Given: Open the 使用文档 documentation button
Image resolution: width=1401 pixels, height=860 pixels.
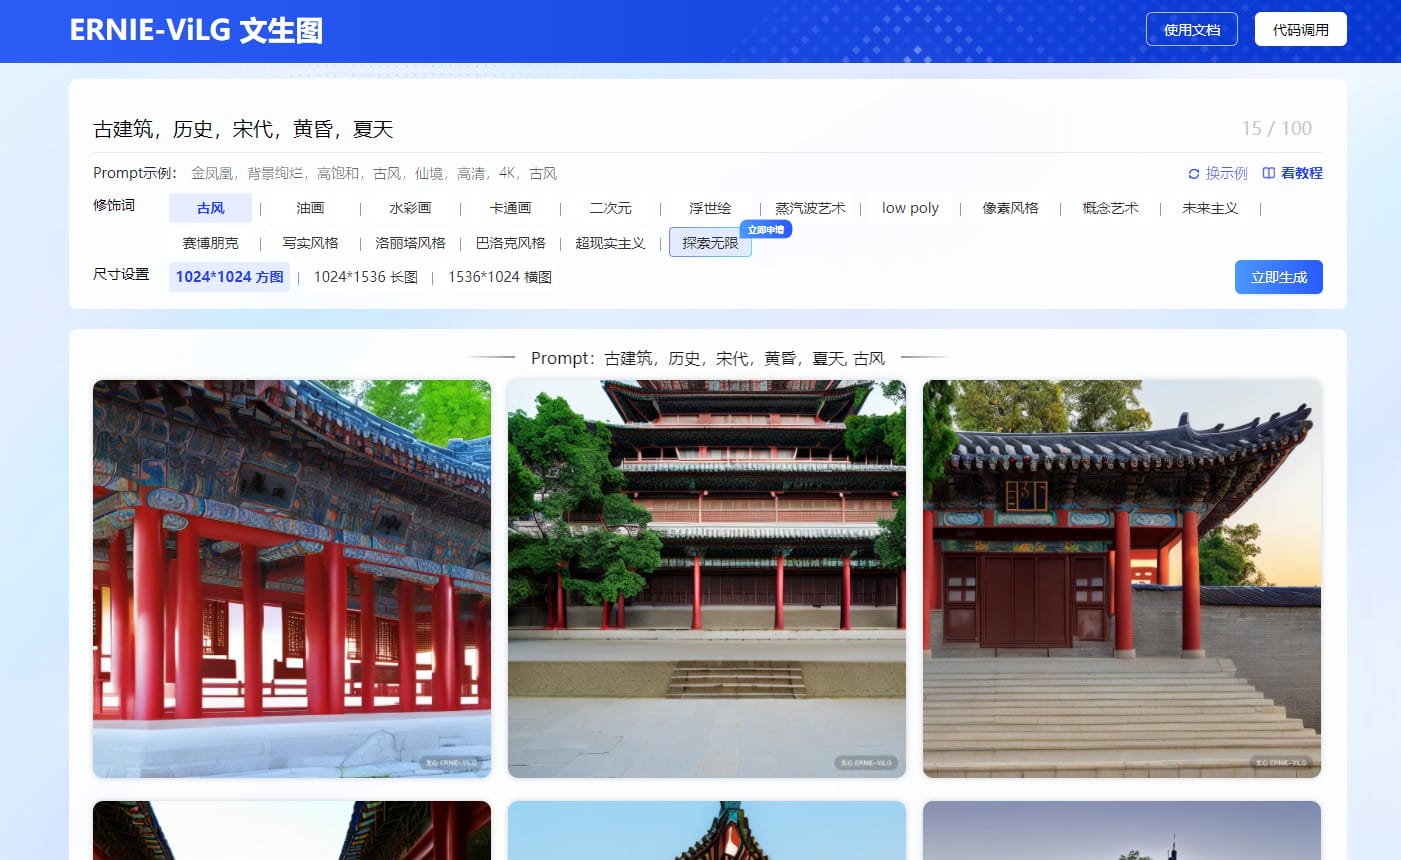Looking at the screenshot, I should (1192, 30).
